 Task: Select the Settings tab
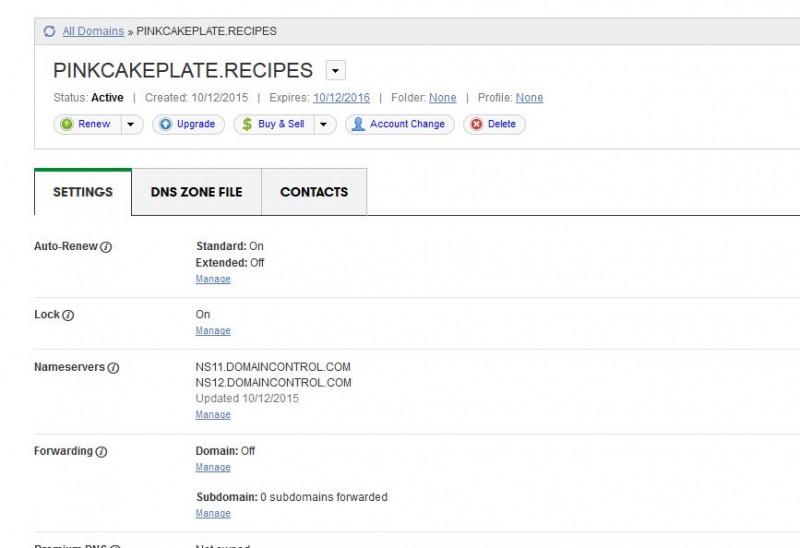83,192
